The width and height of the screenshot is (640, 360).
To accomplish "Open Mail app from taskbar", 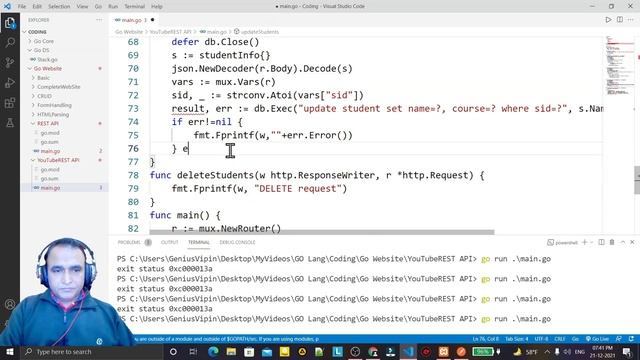I will tap(267, 351).
